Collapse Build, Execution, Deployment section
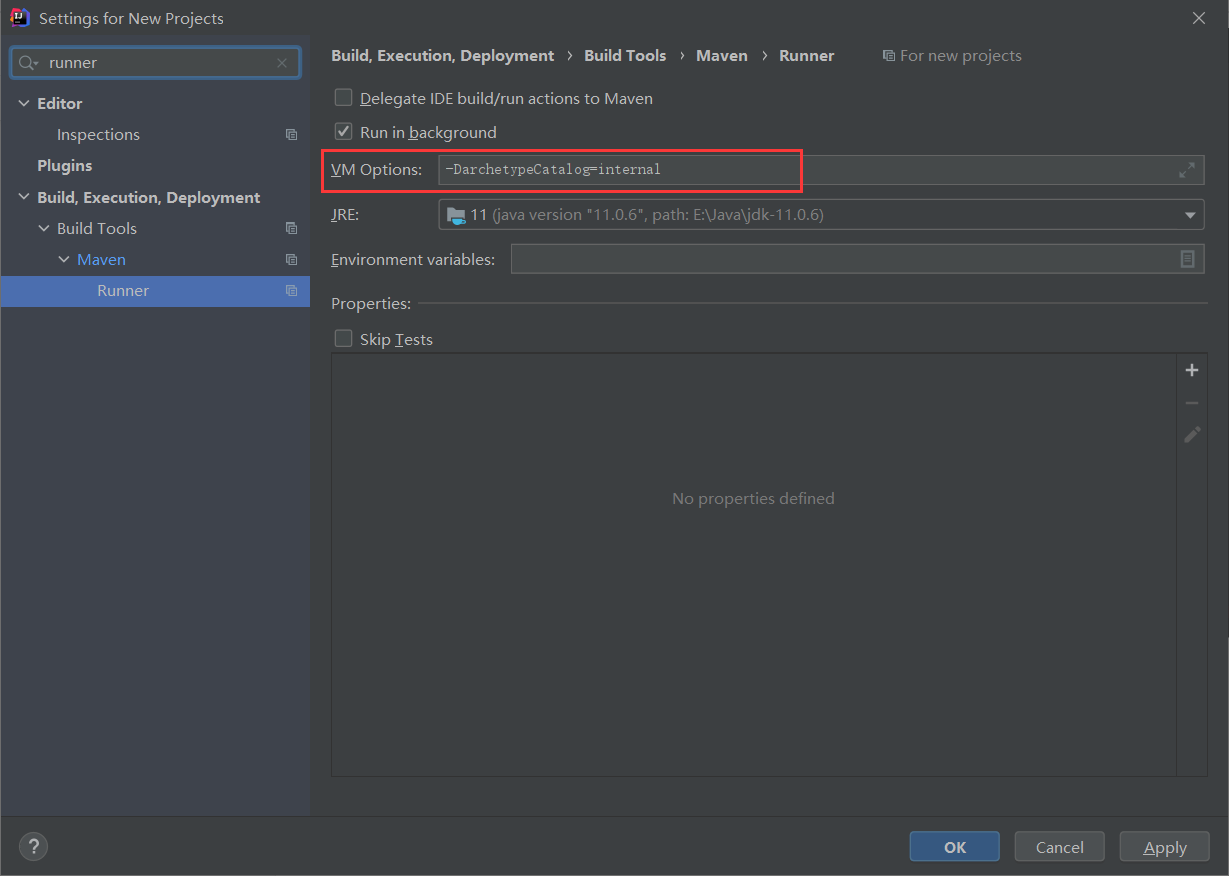The image size is (1229, 876). [x=24, y=198]
